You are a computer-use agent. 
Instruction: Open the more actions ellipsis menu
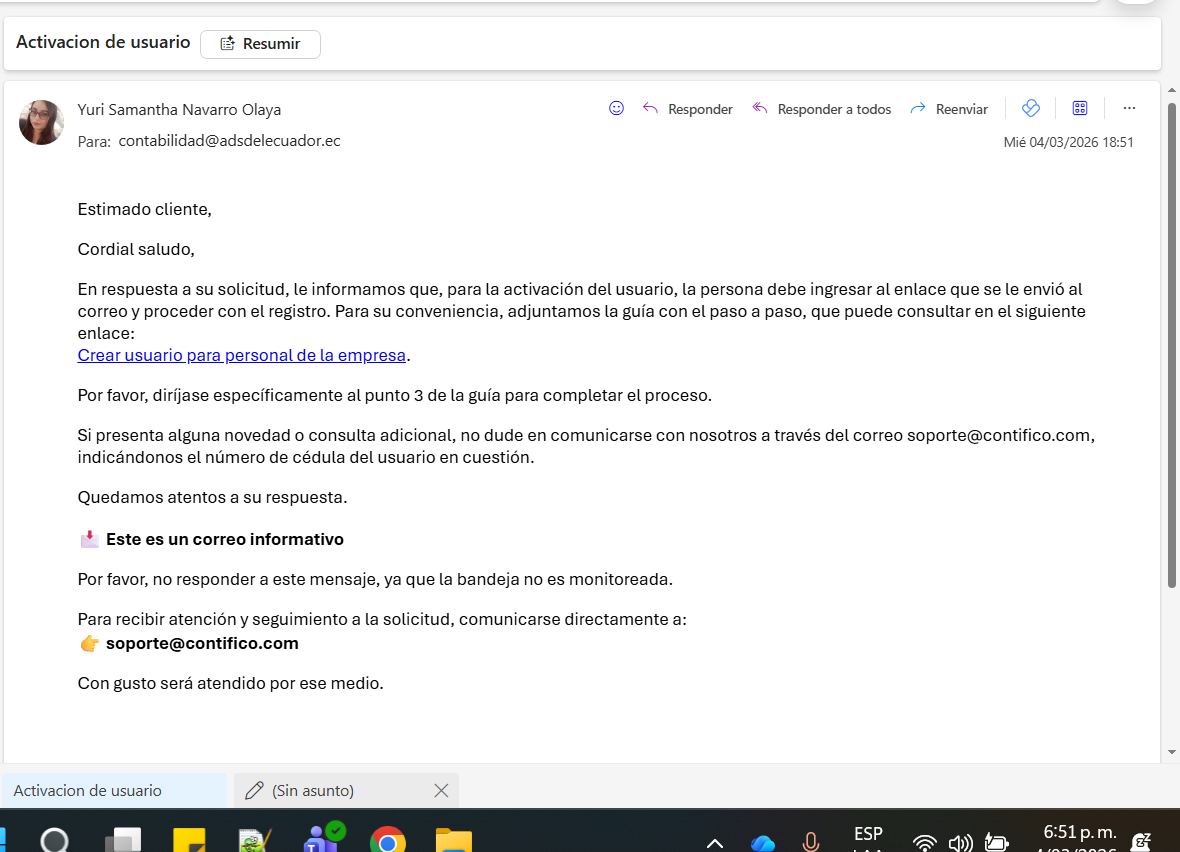coord(1129,108)
